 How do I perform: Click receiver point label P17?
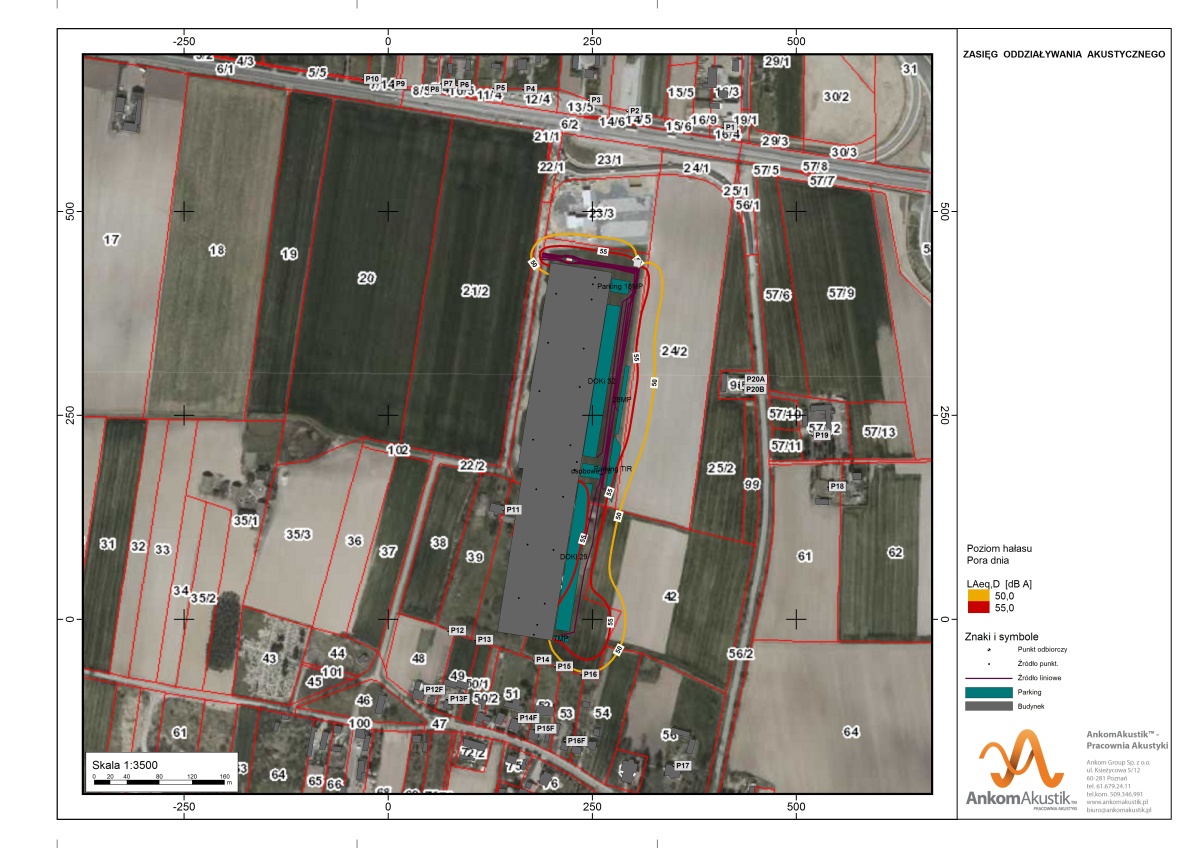(x=683, y=765)
